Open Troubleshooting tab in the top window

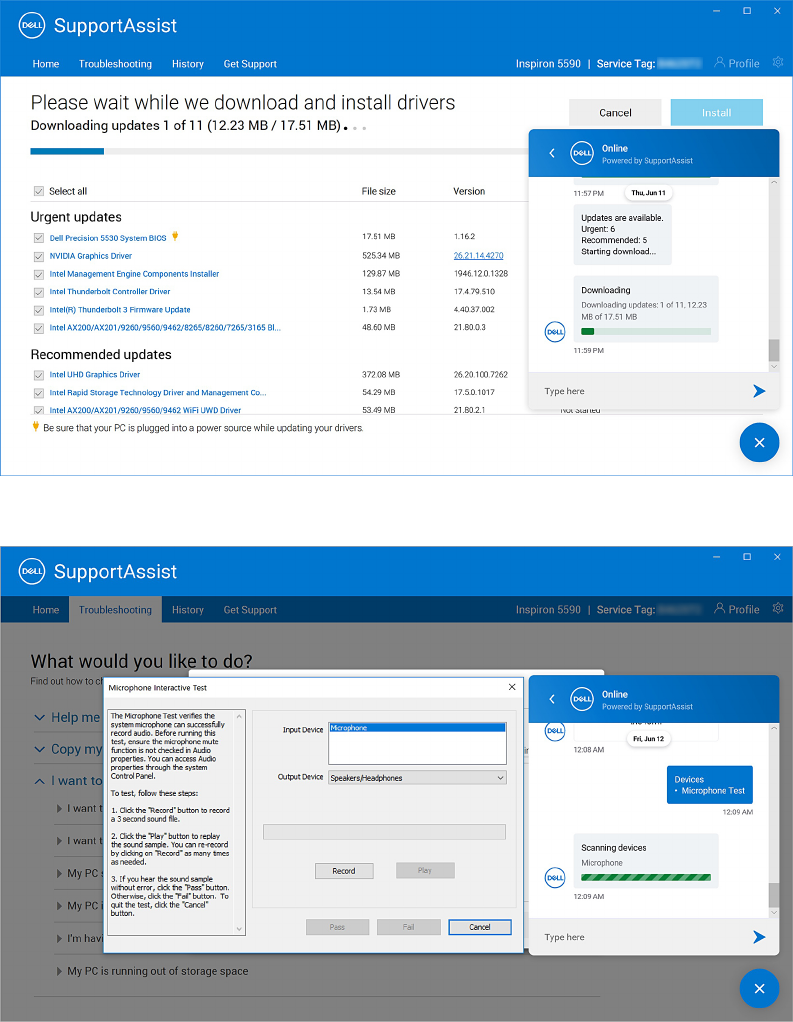115,64
